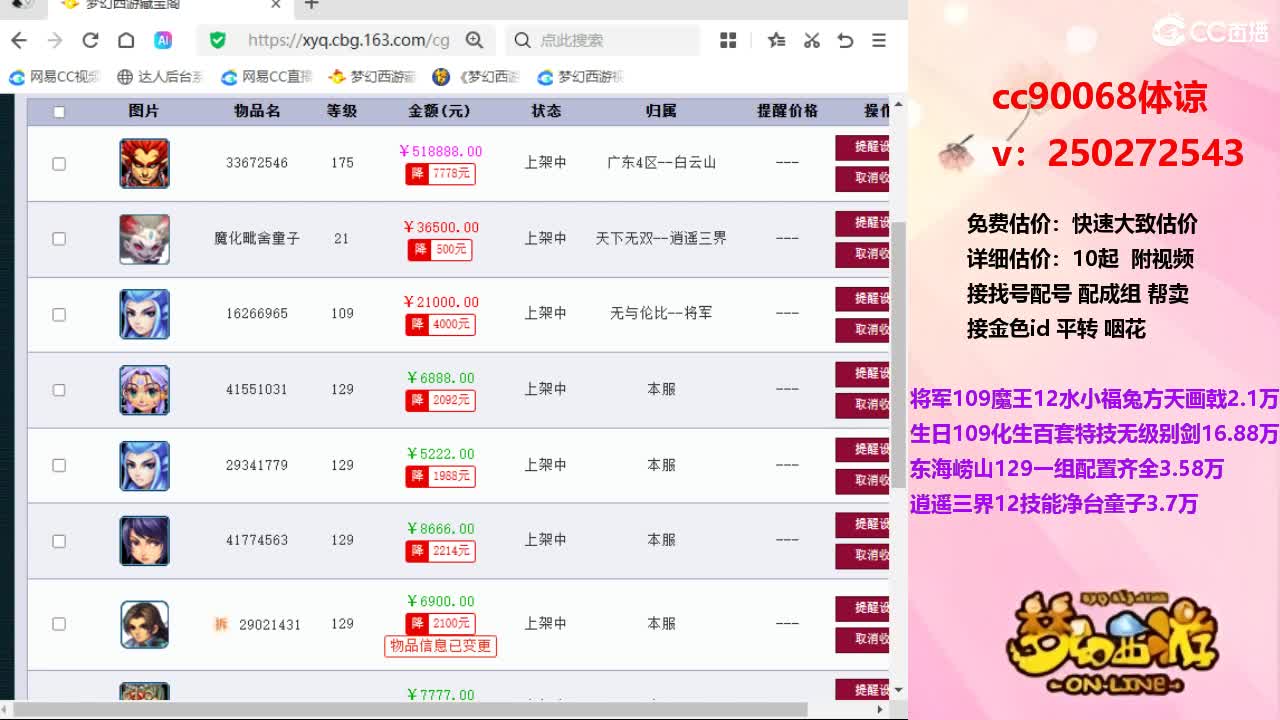Click the zoom magnifier in address bar
1280x720 pixels.
[x=474, y=40]
